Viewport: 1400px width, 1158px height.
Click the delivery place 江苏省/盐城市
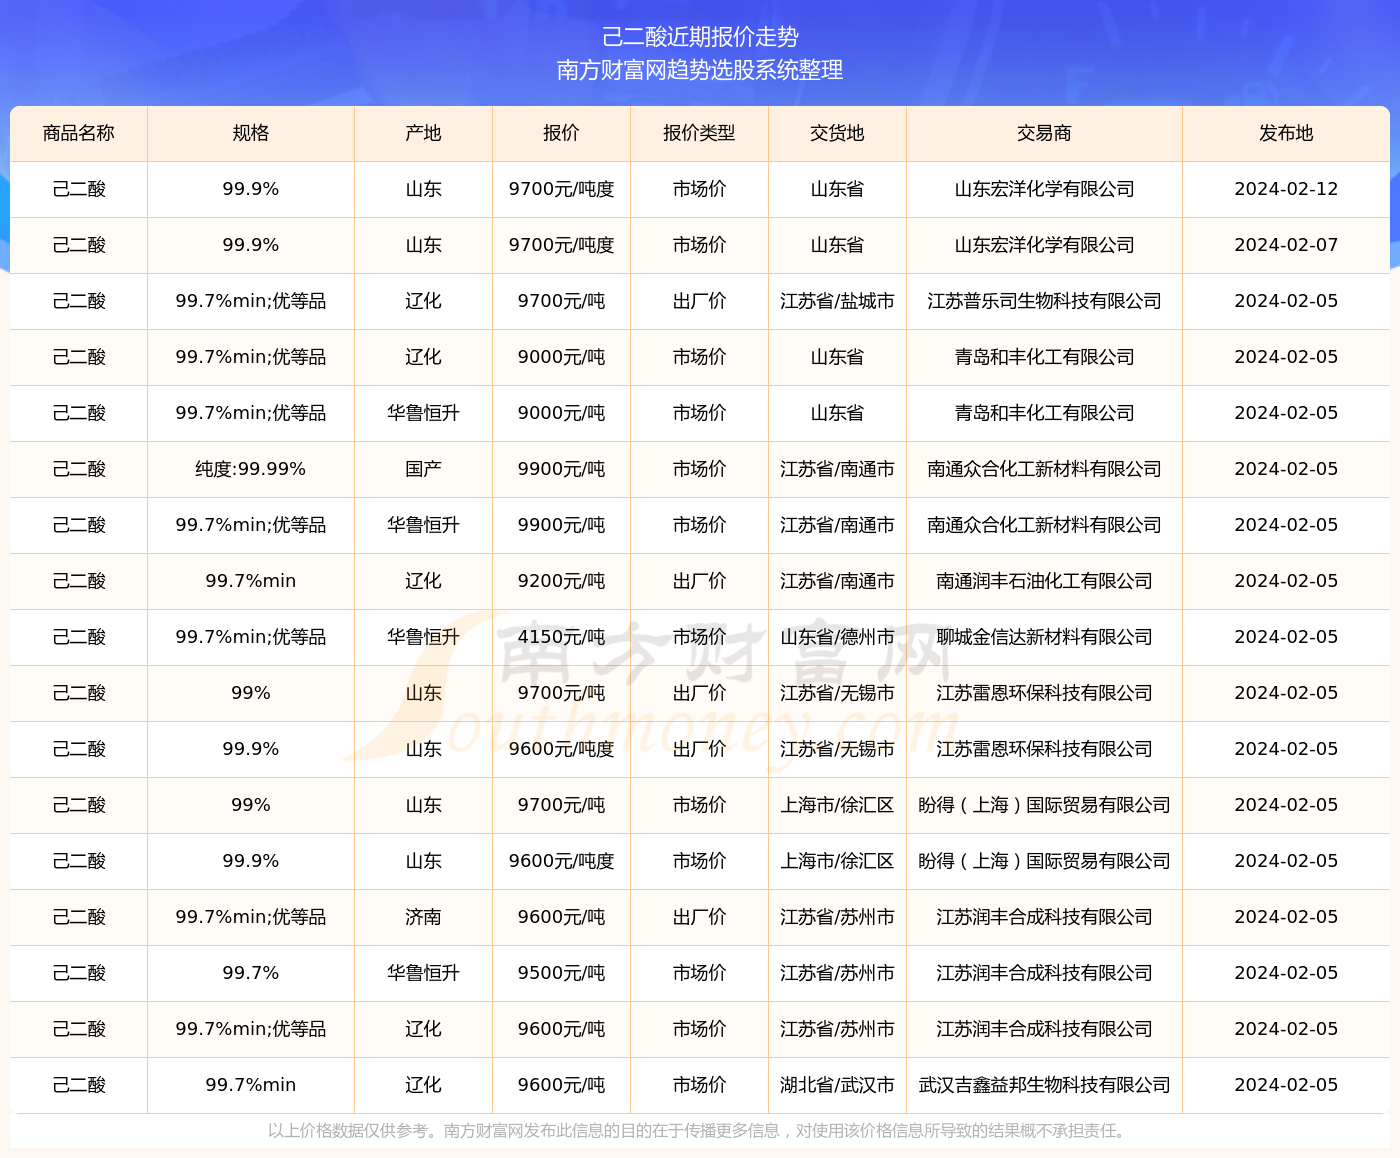pyautogui.click(x=837, y=301)
